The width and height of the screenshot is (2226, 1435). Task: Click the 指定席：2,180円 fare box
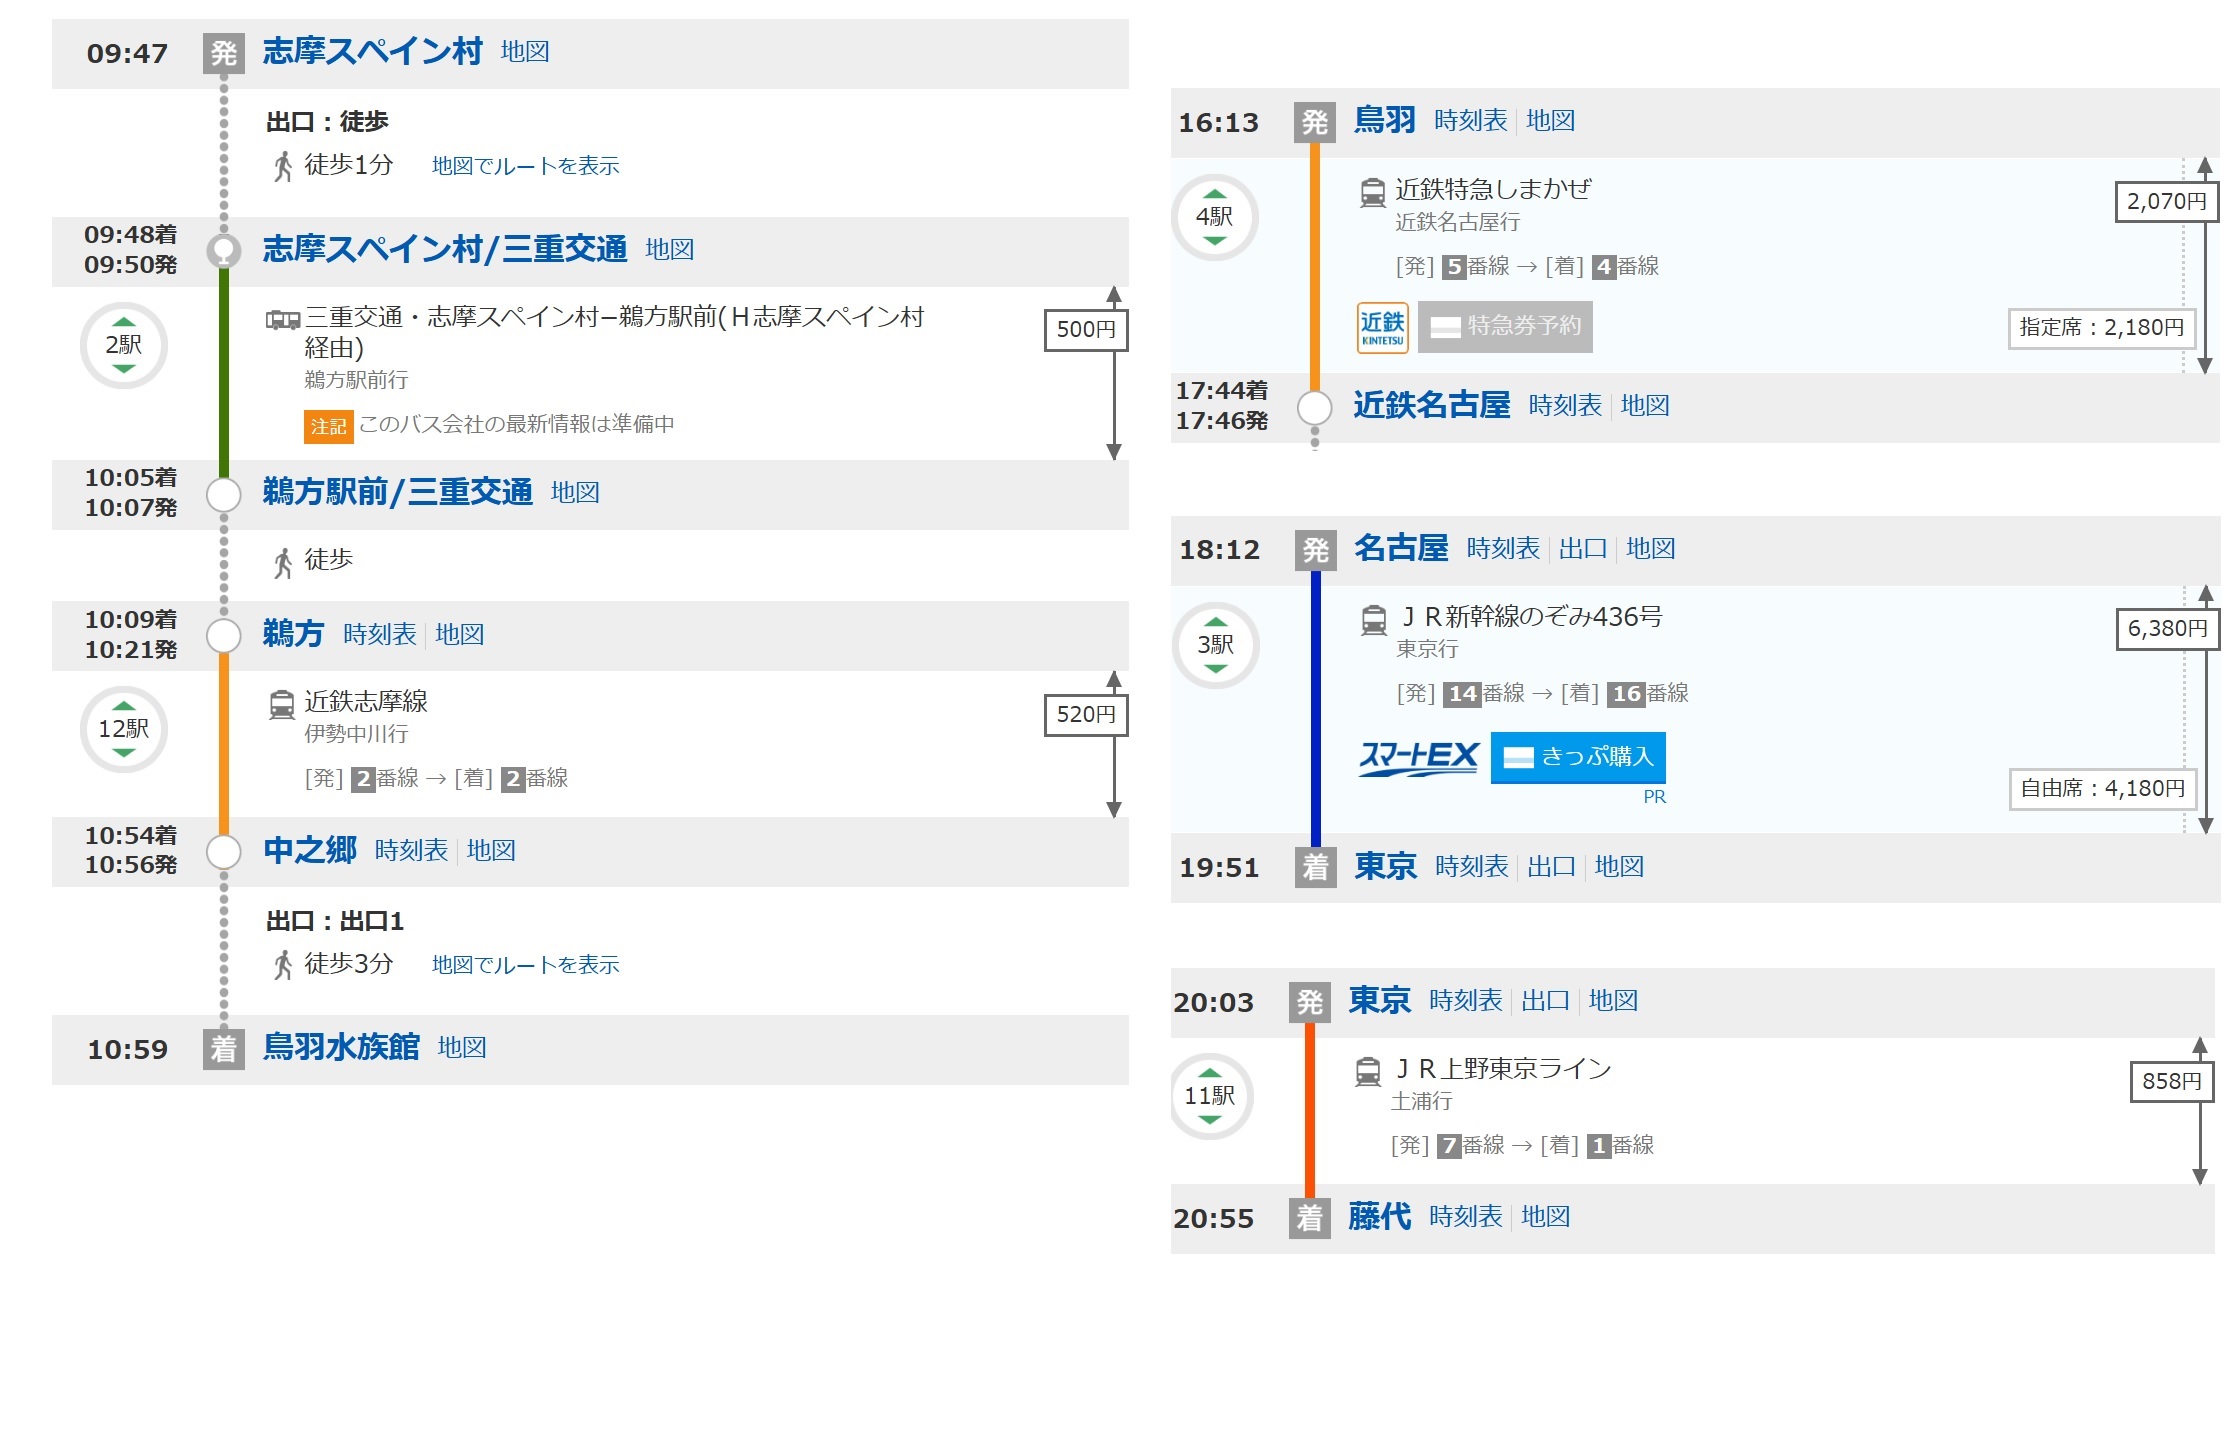point(2101,328)
